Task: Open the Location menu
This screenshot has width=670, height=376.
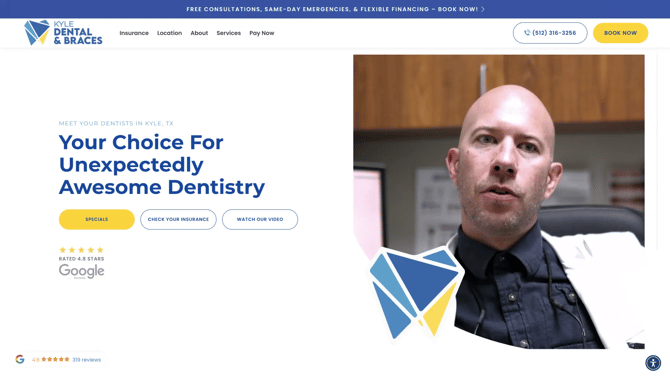Action: click(x=169, y=33)
